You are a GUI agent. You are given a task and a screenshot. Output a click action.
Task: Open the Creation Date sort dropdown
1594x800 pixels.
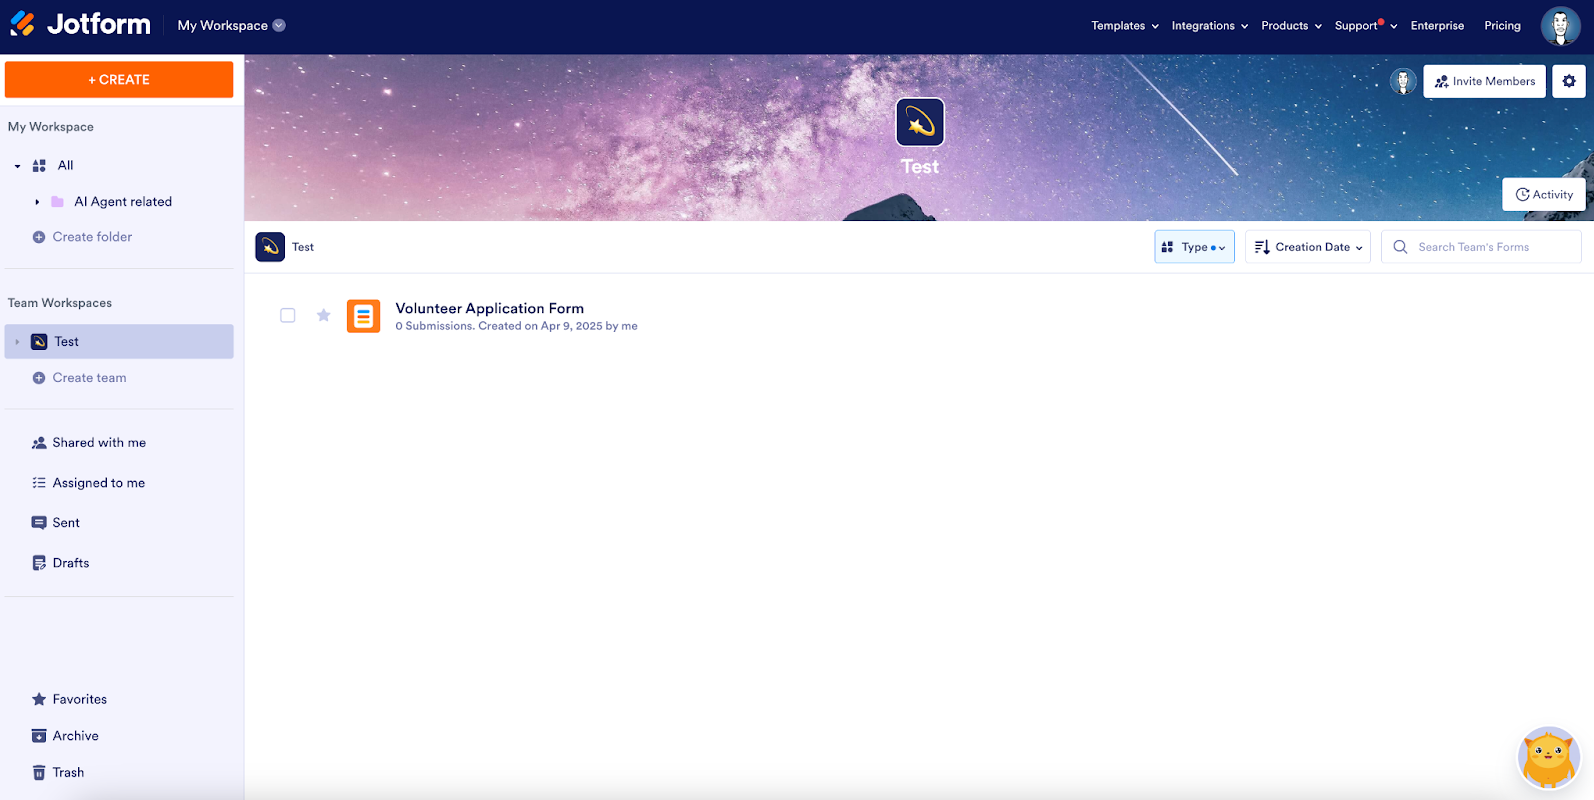click(1307, 247)
